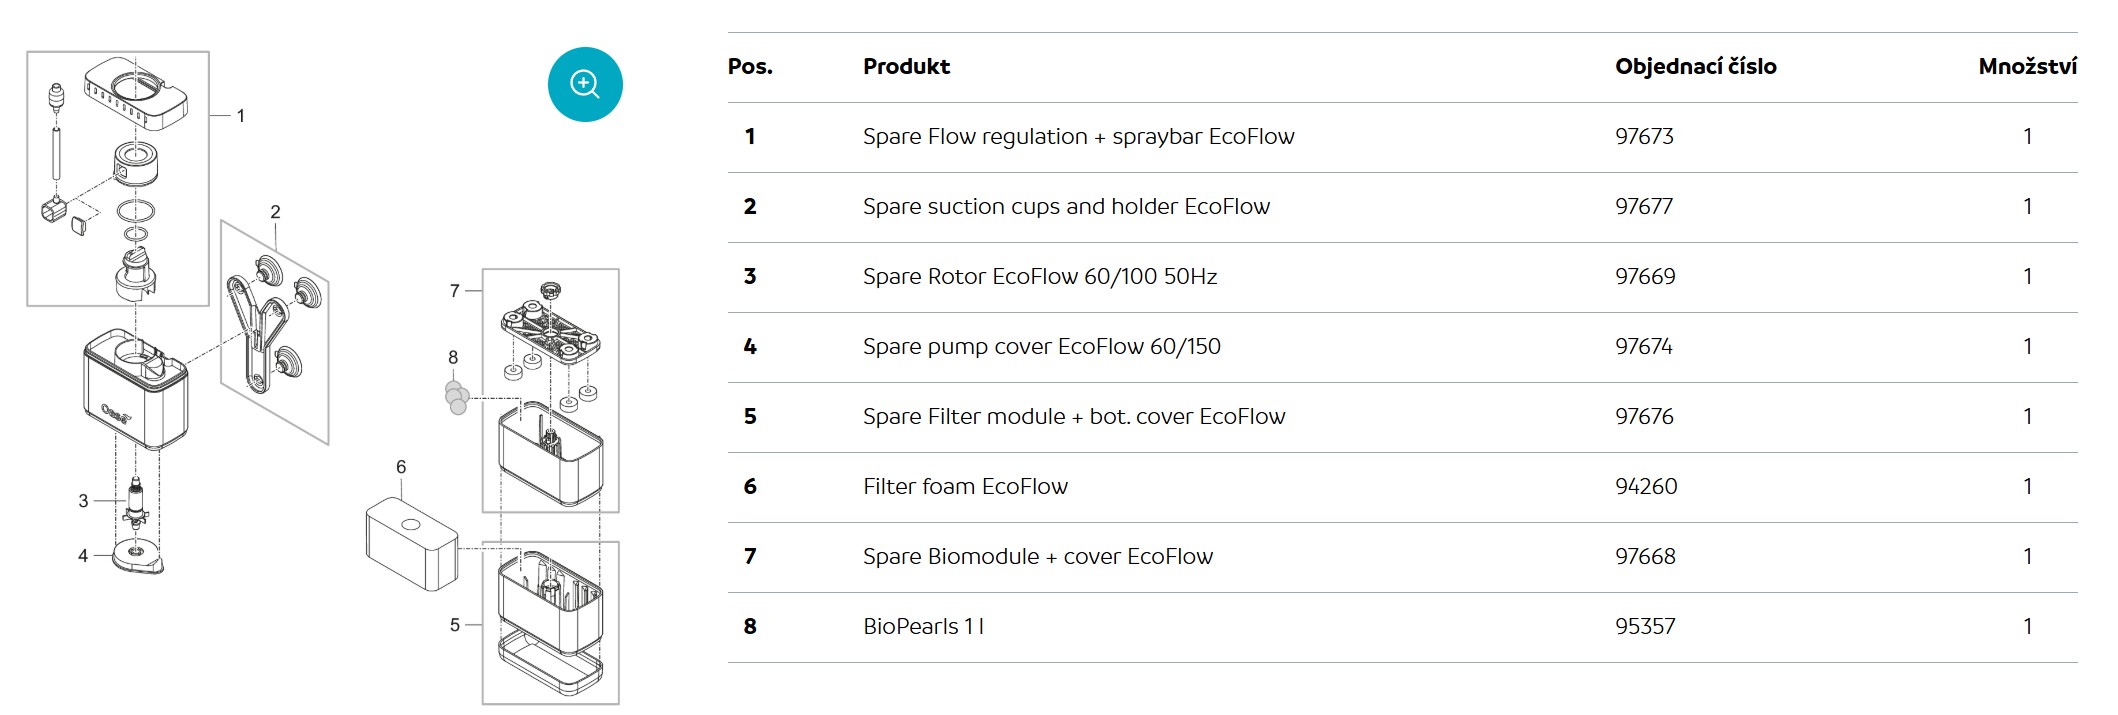Open 'Filter foam EcoFlow' product
Viewport: 2118px width, 715px height.
[x=965, y=487]
